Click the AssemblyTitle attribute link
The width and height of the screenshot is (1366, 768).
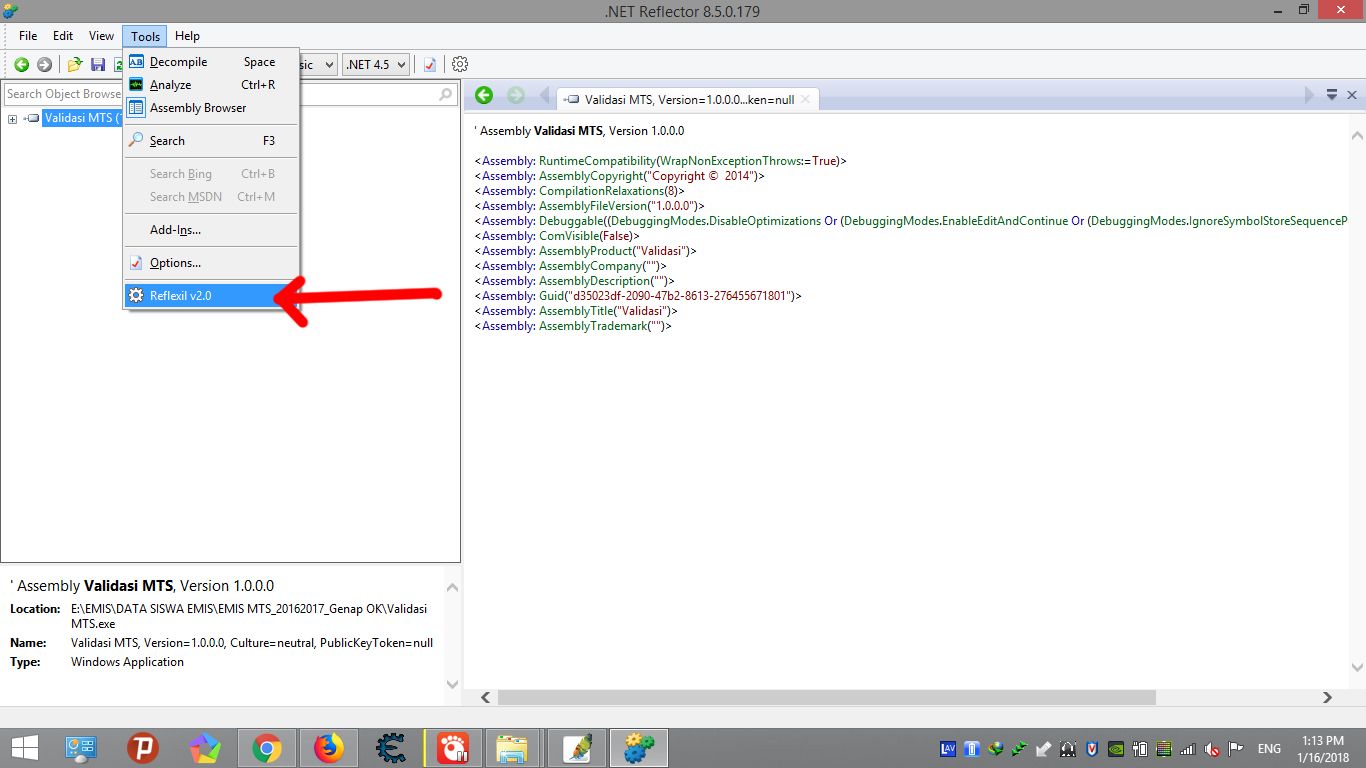[x=577, y=311]
